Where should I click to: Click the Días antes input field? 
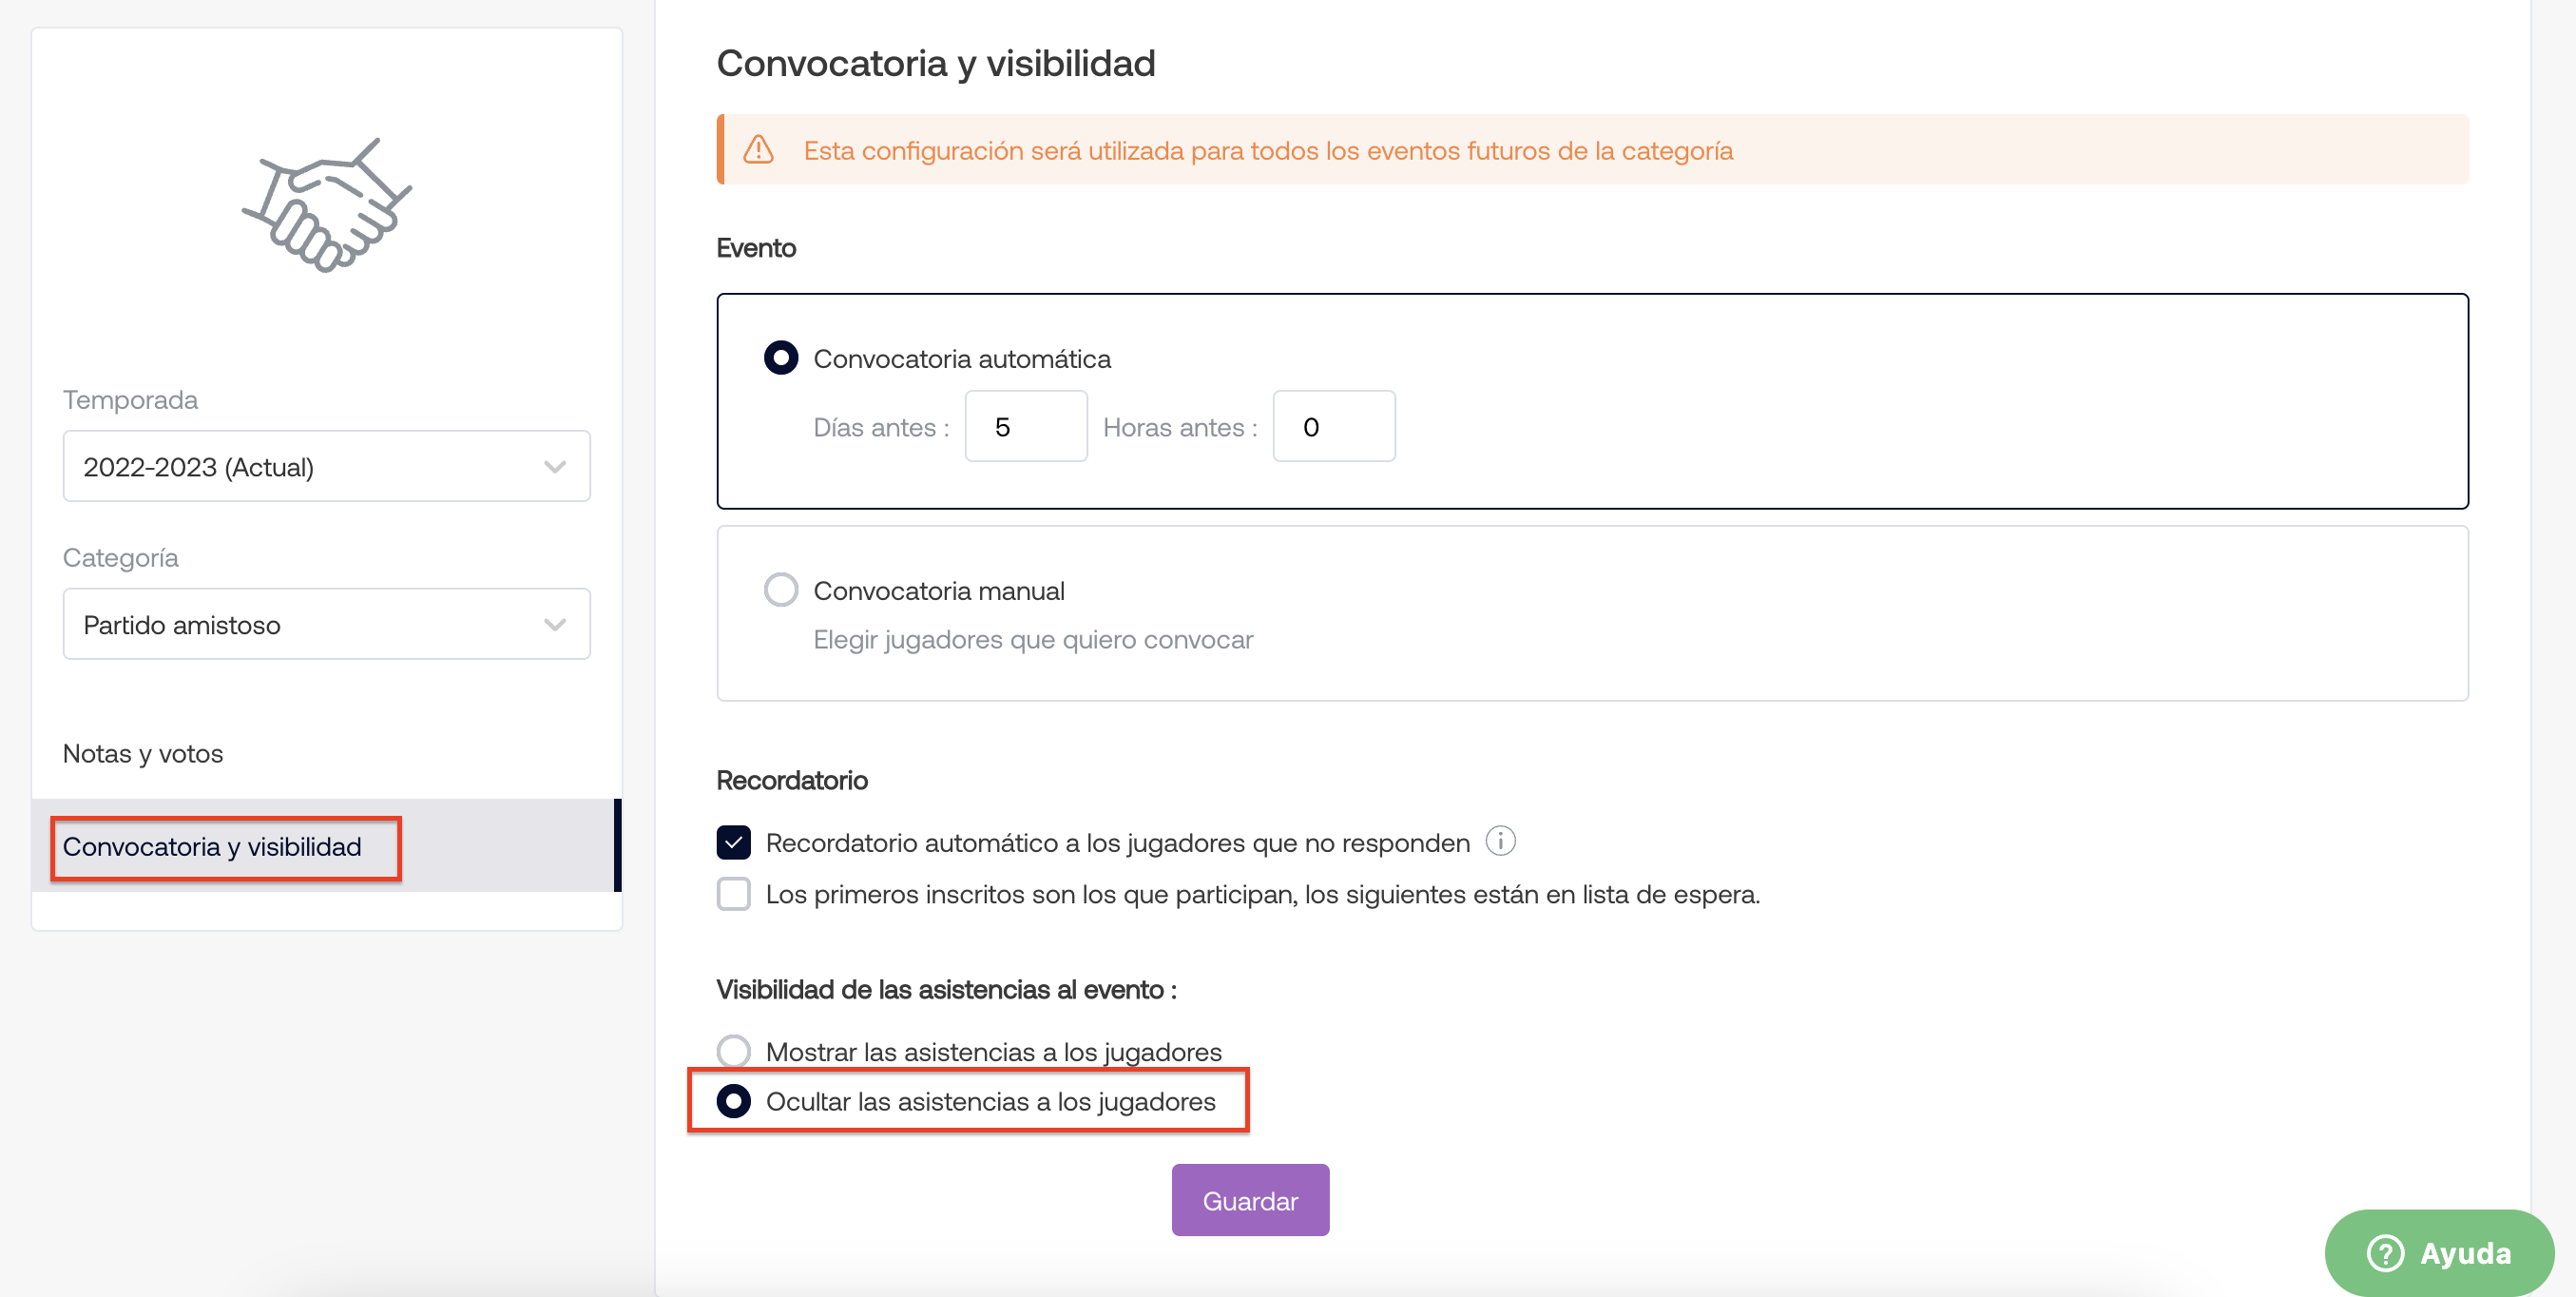1026,426
